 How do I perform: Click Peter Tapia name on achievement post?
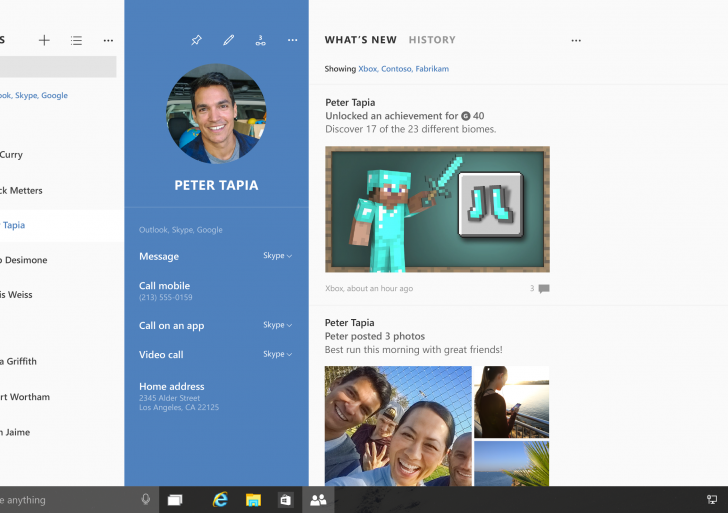(350, 103)
